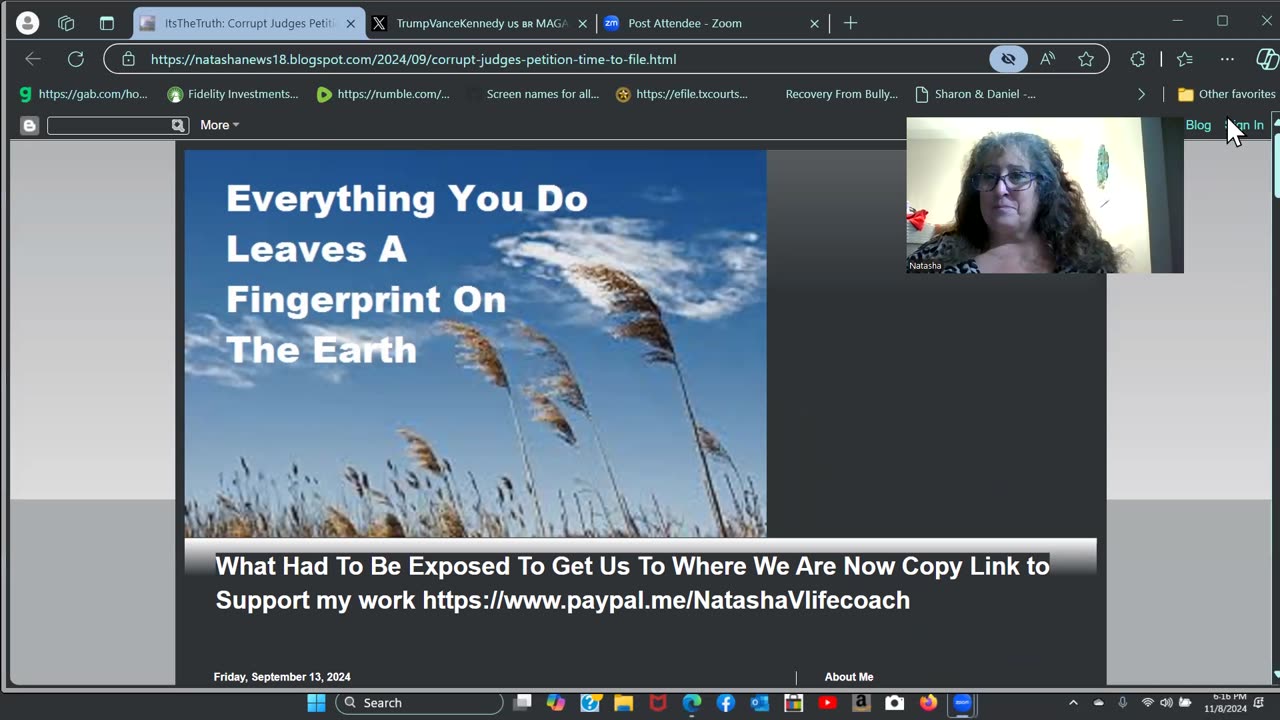
Task: Open YouTube from the taskbar
Action: click(828, 703)
